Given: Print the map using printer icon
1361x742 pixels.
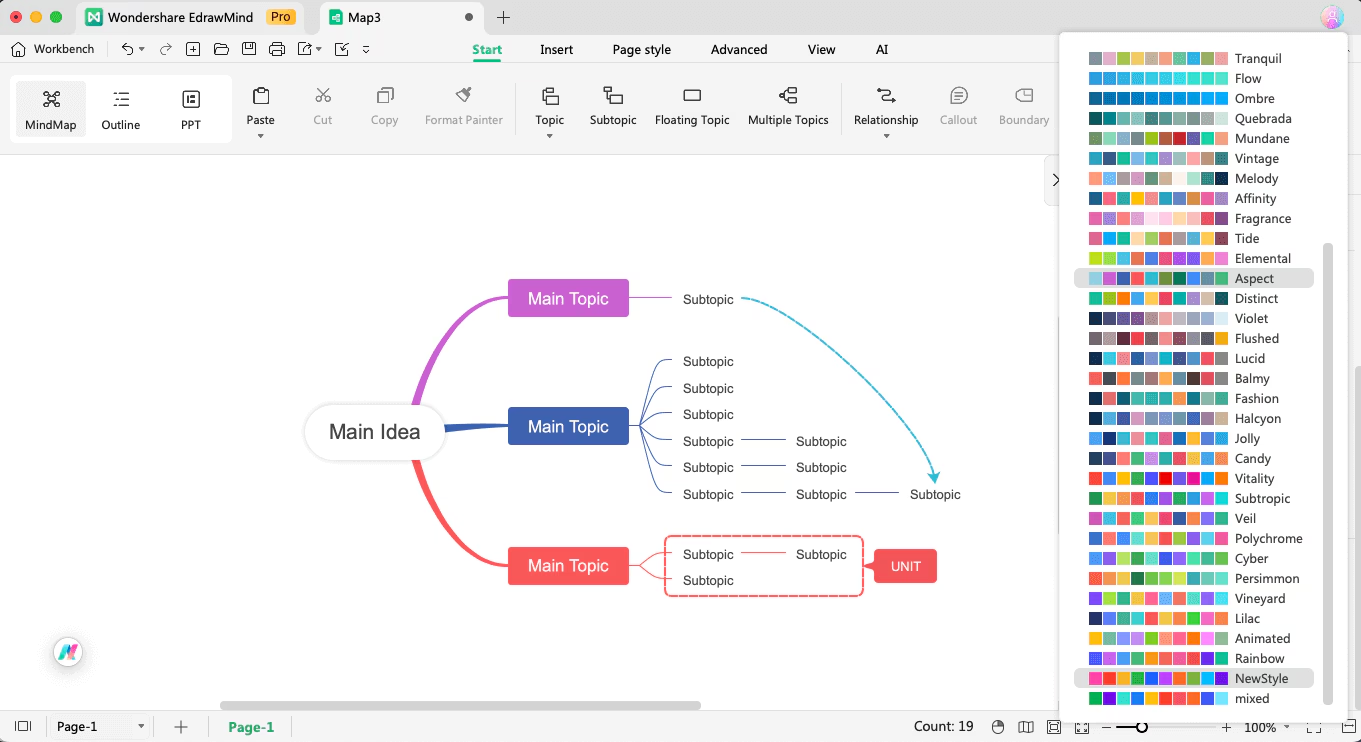Looking at the screenshot, I should point(277,49).
